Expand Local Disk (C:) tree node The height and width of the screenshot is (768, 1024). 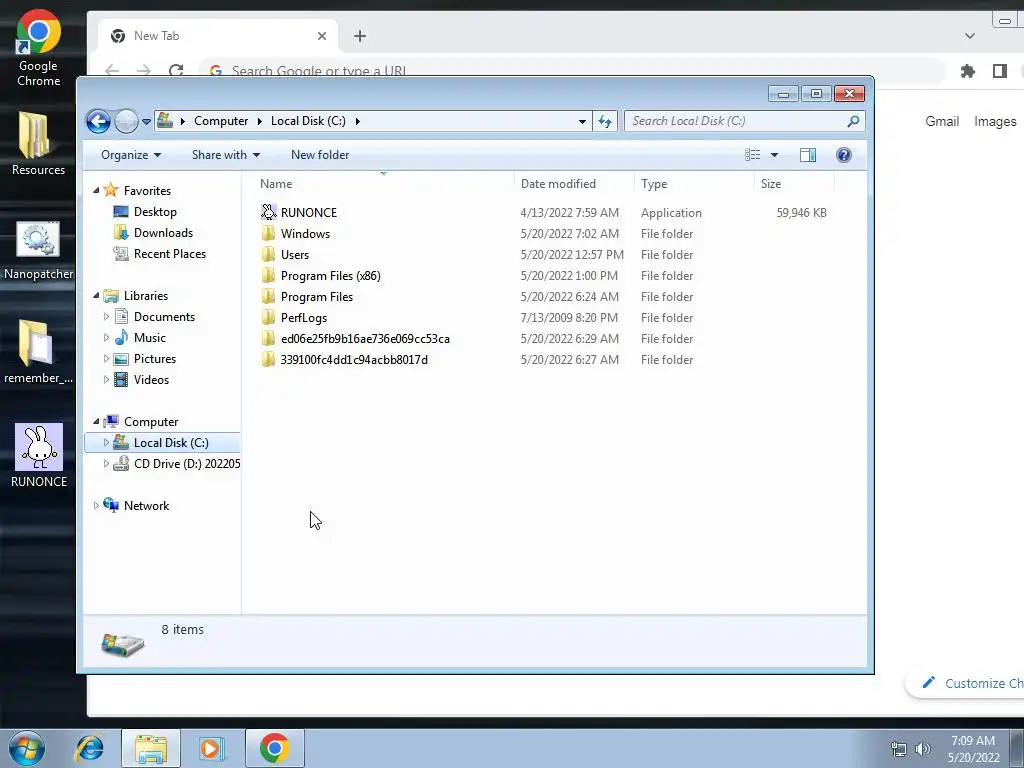click(x=106, y=442)
